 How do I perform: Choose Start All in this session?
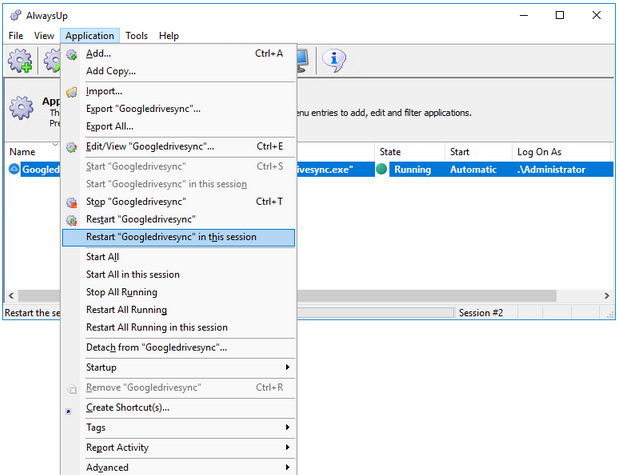(179, 275)
